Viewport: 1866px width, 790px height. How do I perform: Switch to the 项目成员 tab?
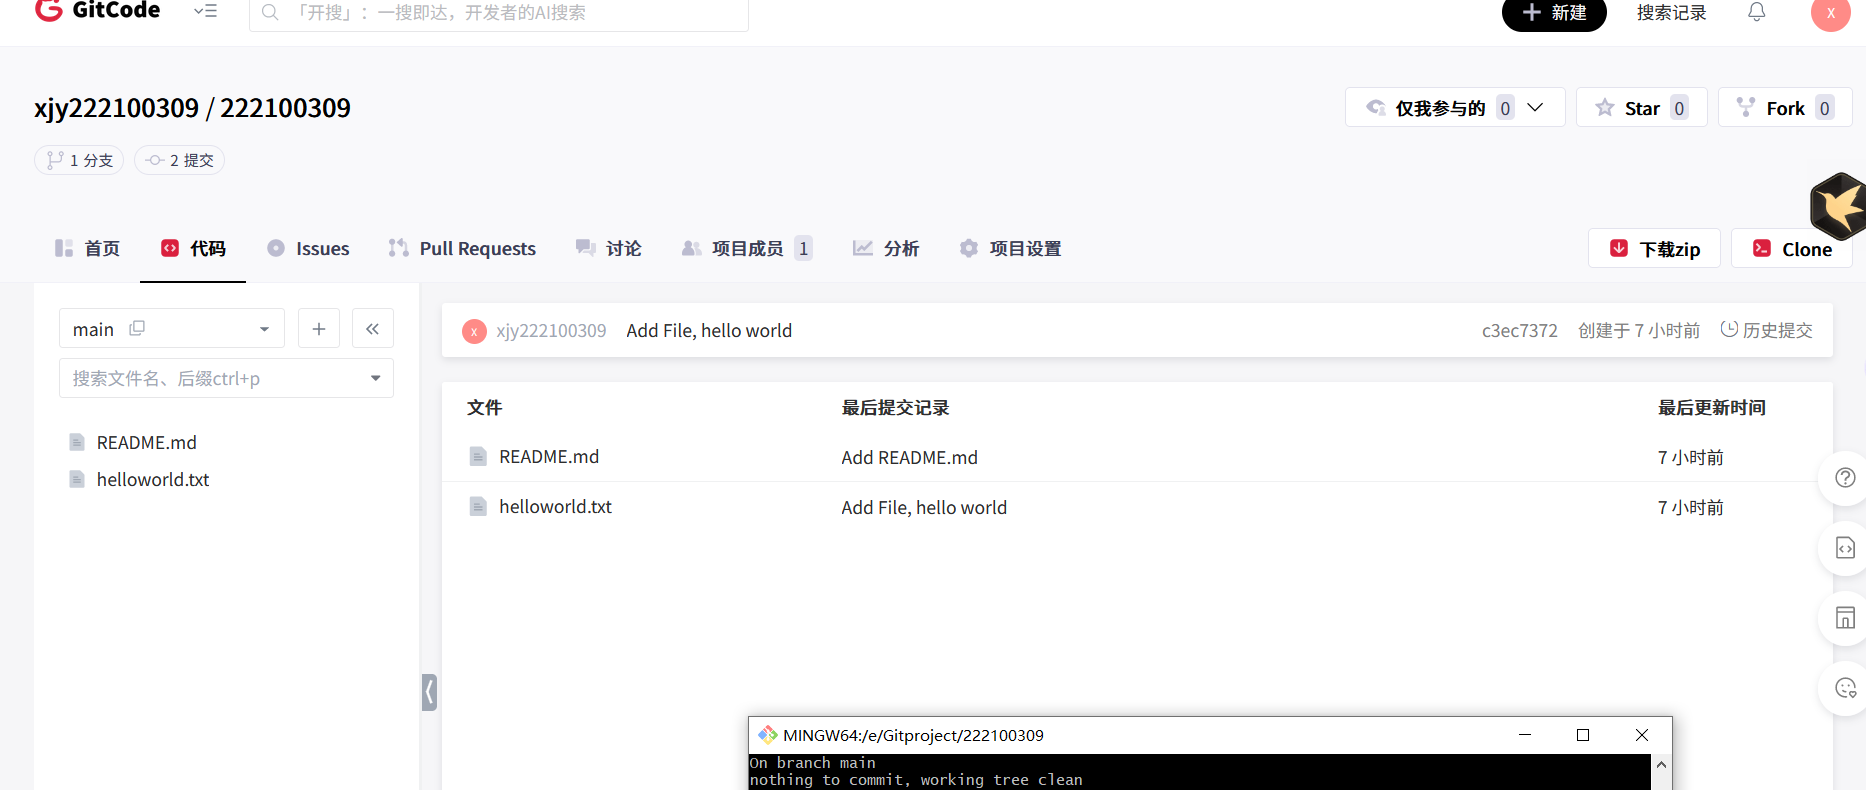click(746, 248)
